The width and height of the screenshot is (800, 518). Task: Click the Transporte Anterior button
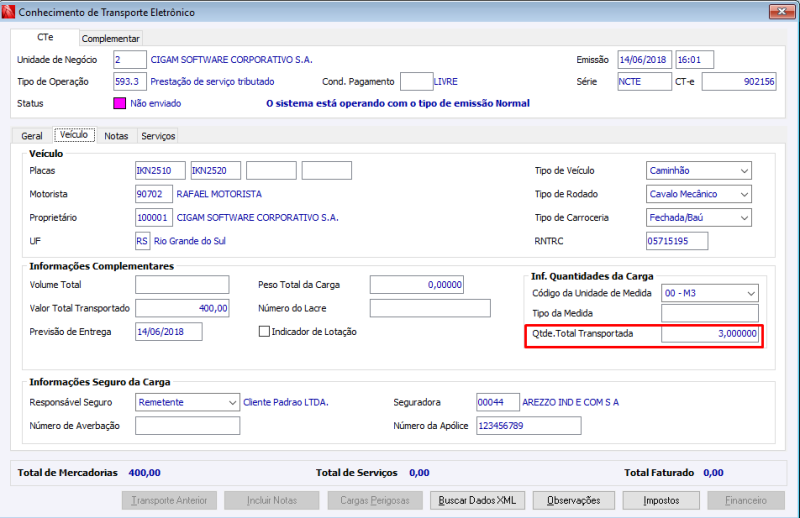click(169, 501)
